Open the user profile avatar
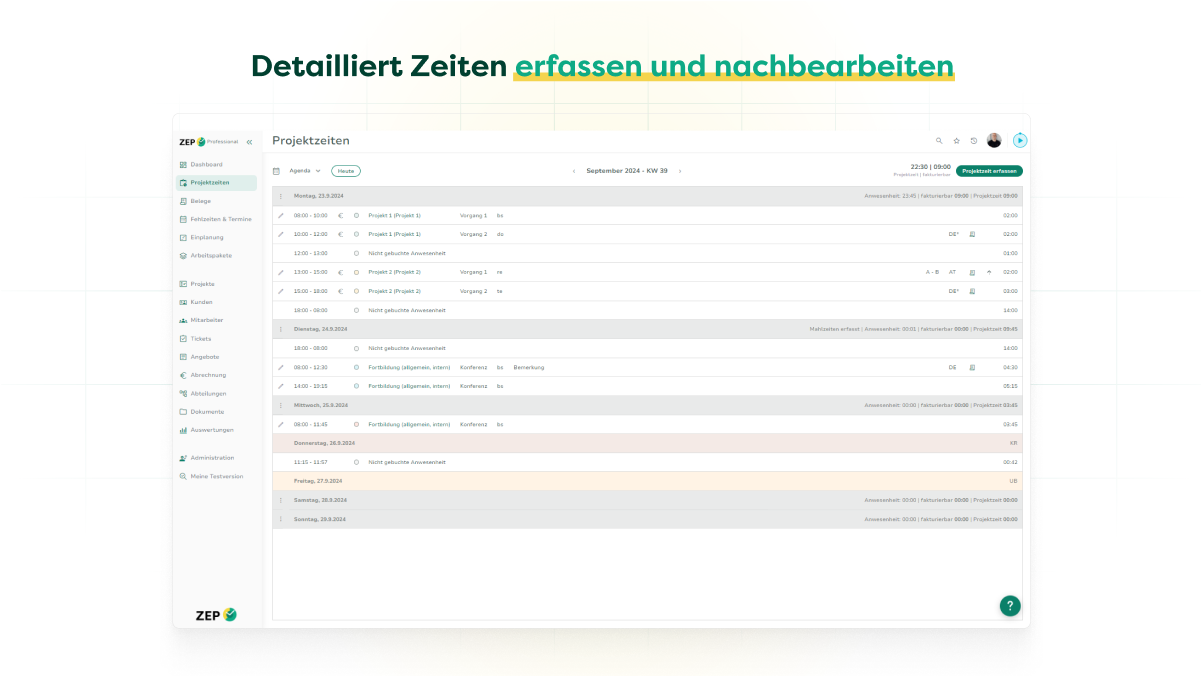 [x=994, y=141]
